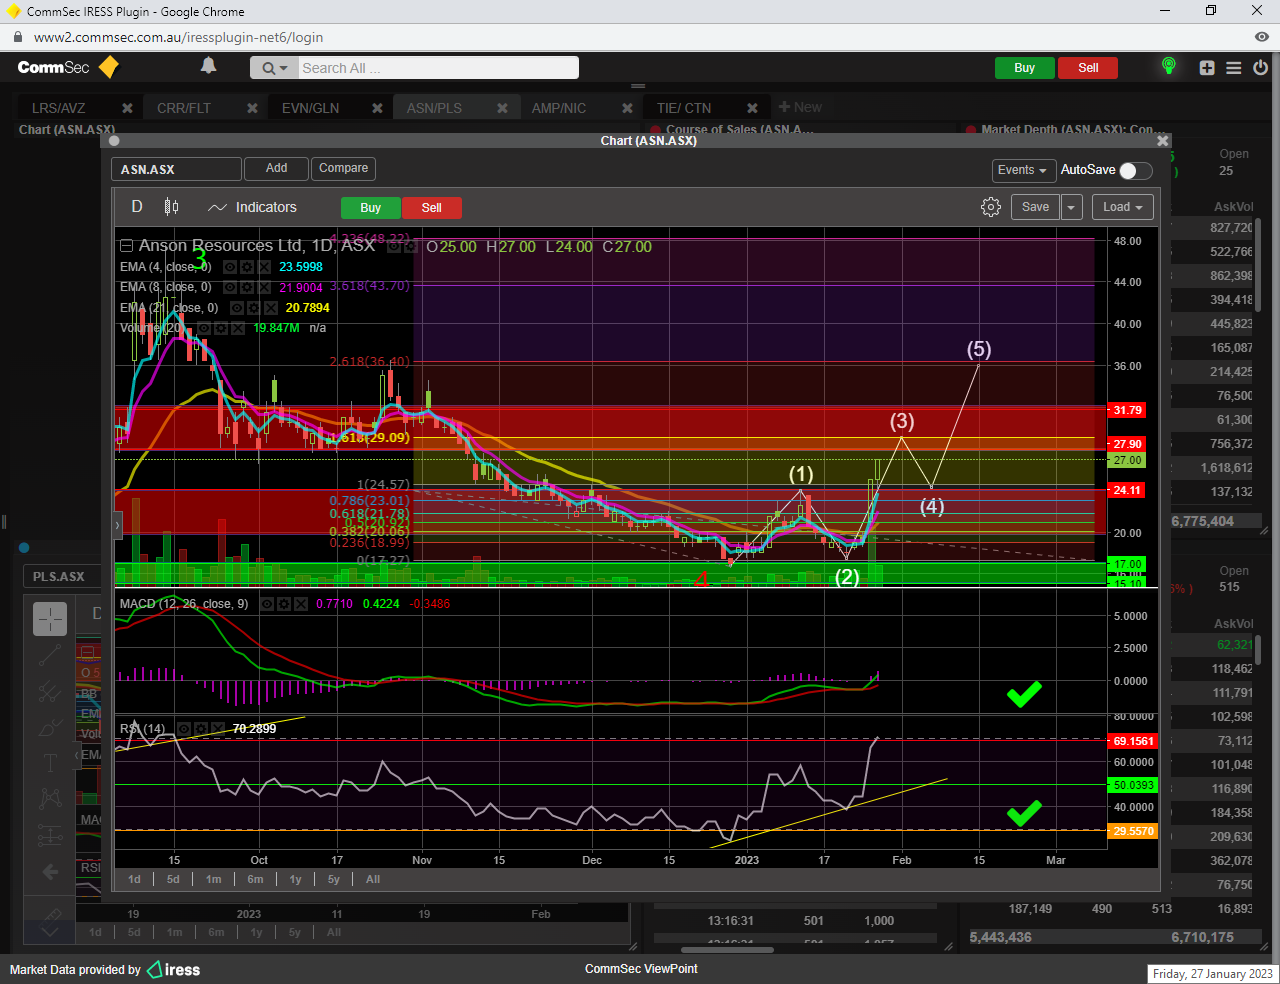Set chart range to 6m
The image size is (1280, 984).
click(x=255, y=880)
